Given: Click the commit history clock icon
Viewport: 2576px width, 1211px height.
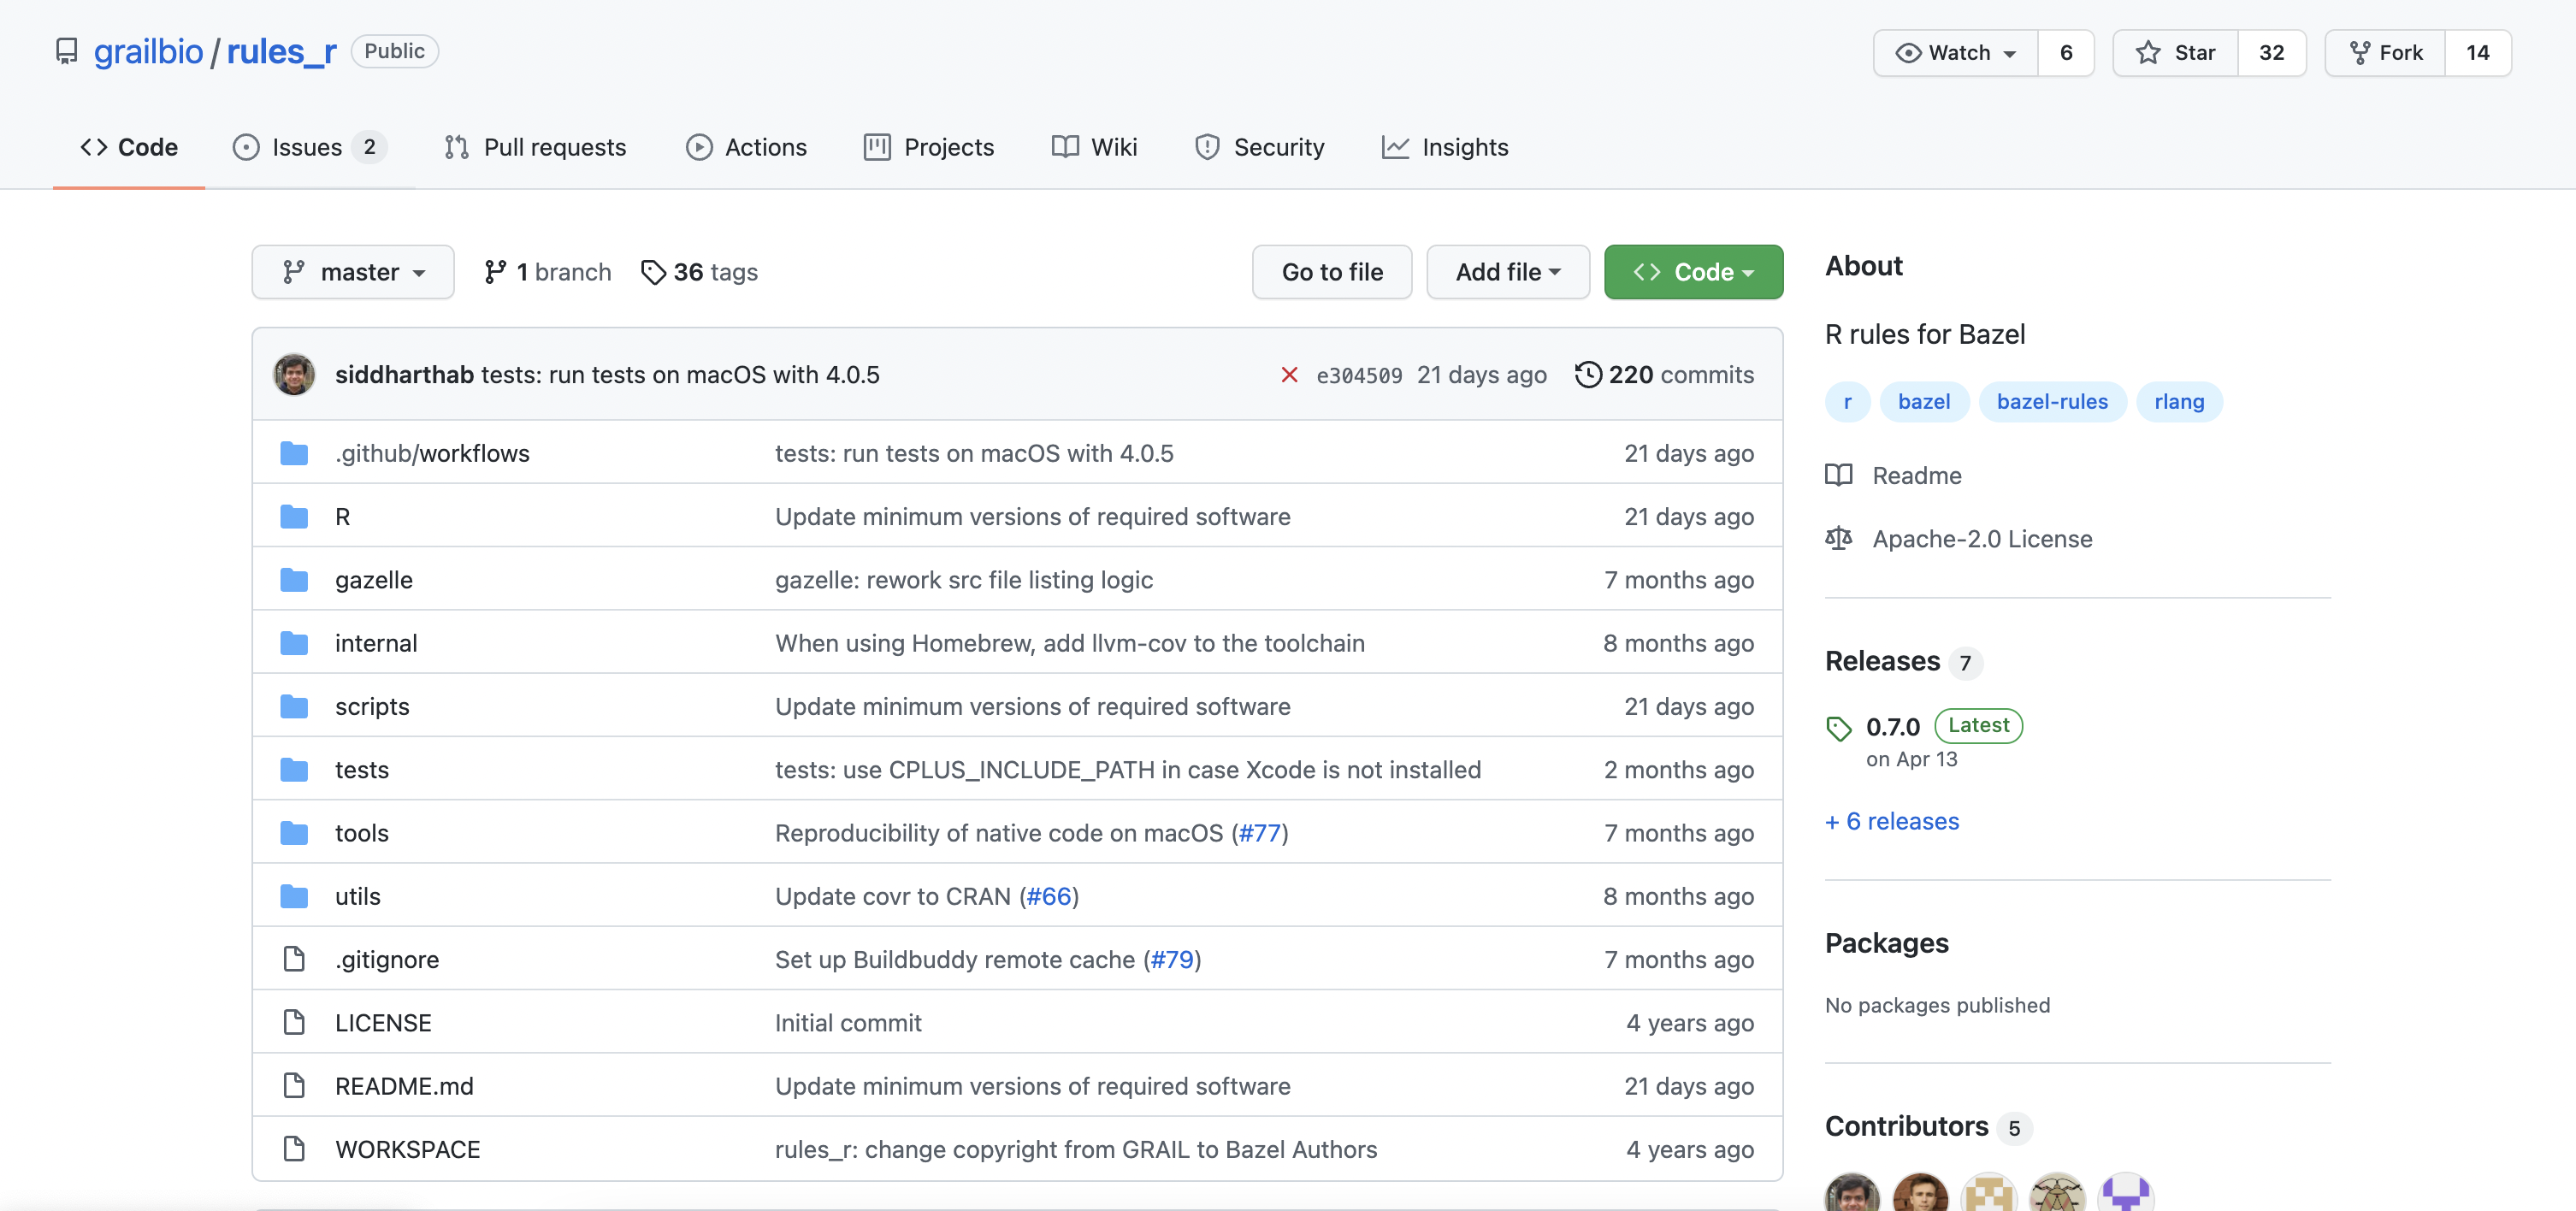Looking at the screenshot, I should point(1587,374).
